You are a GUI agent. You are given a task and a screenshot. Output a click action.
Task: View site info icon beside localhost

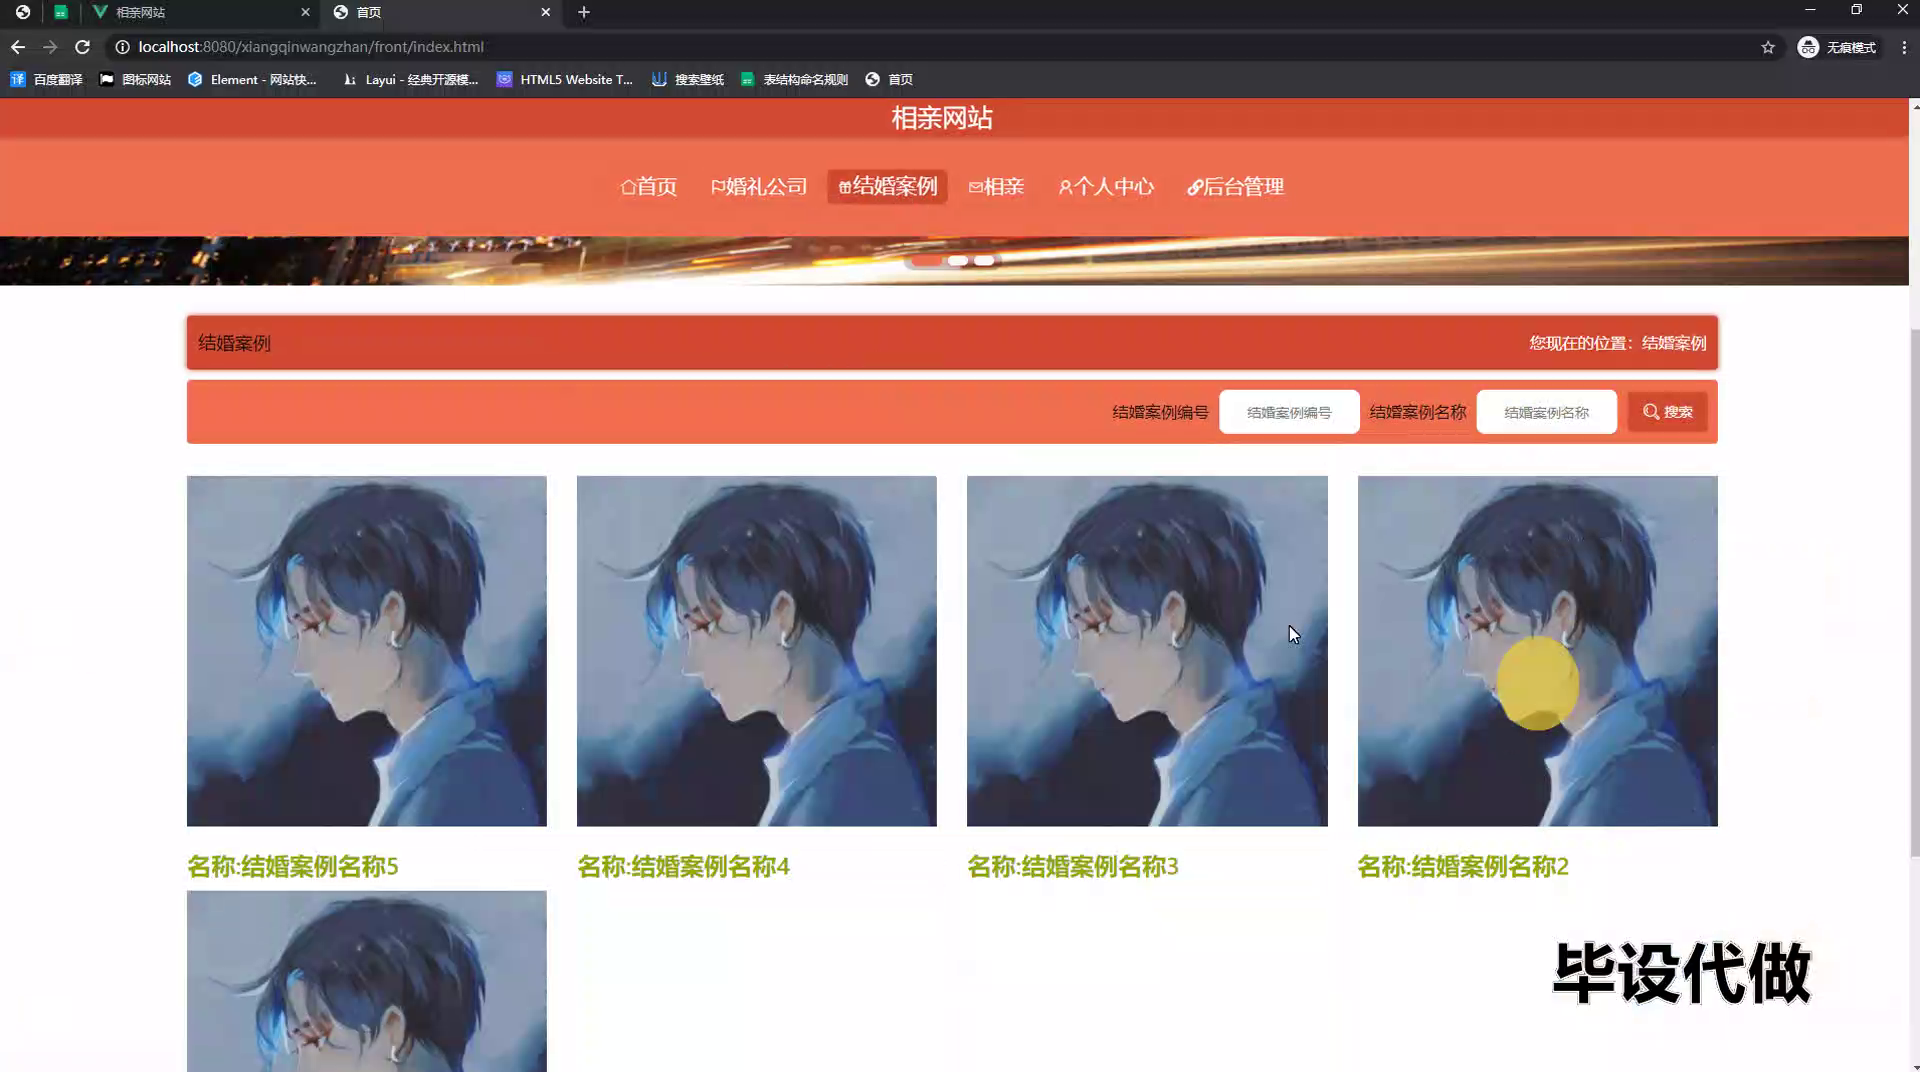click(122, 47)
